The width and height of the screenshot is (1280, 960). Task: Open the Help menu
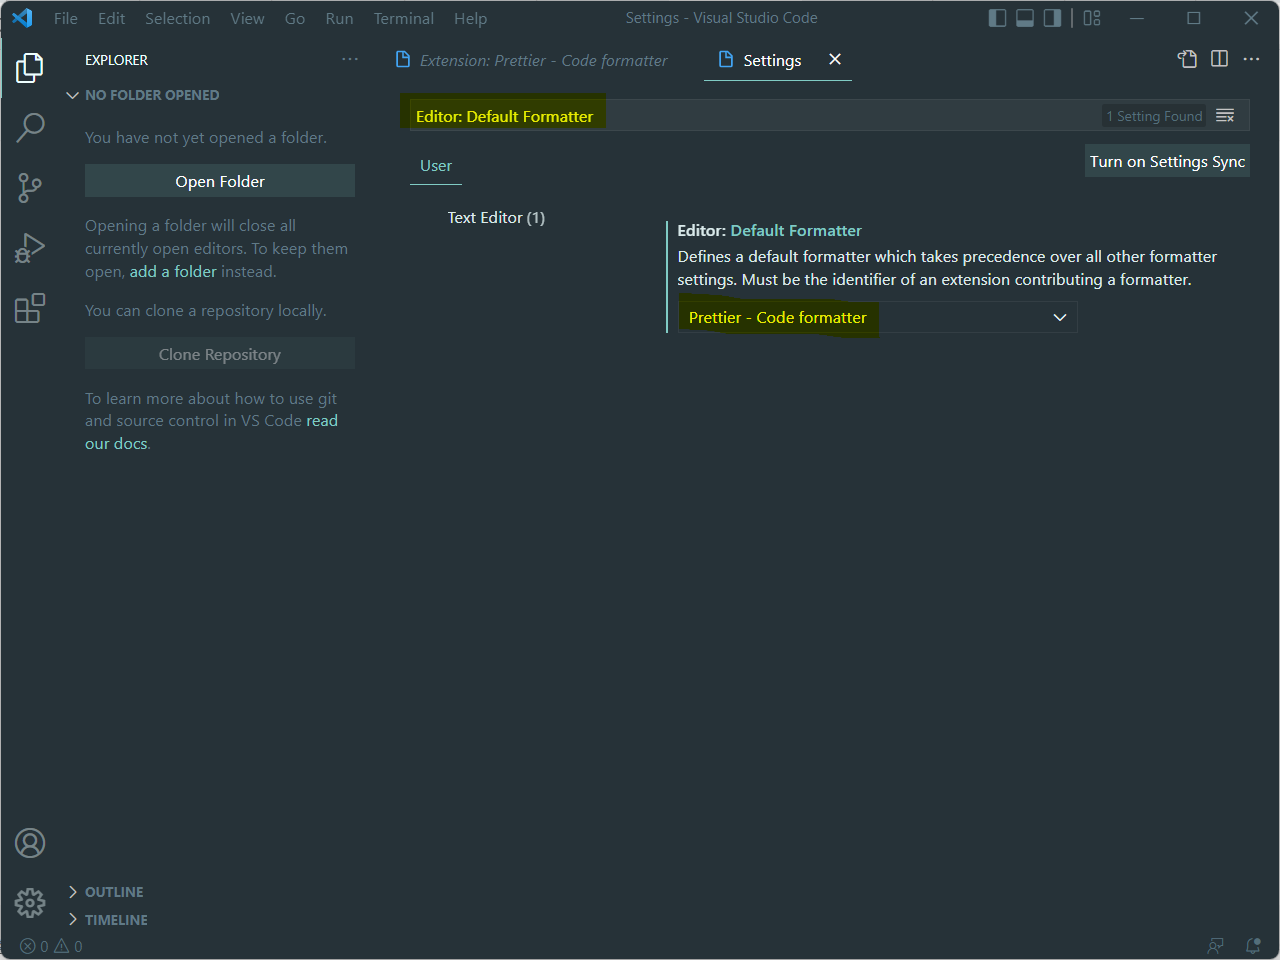470,18
